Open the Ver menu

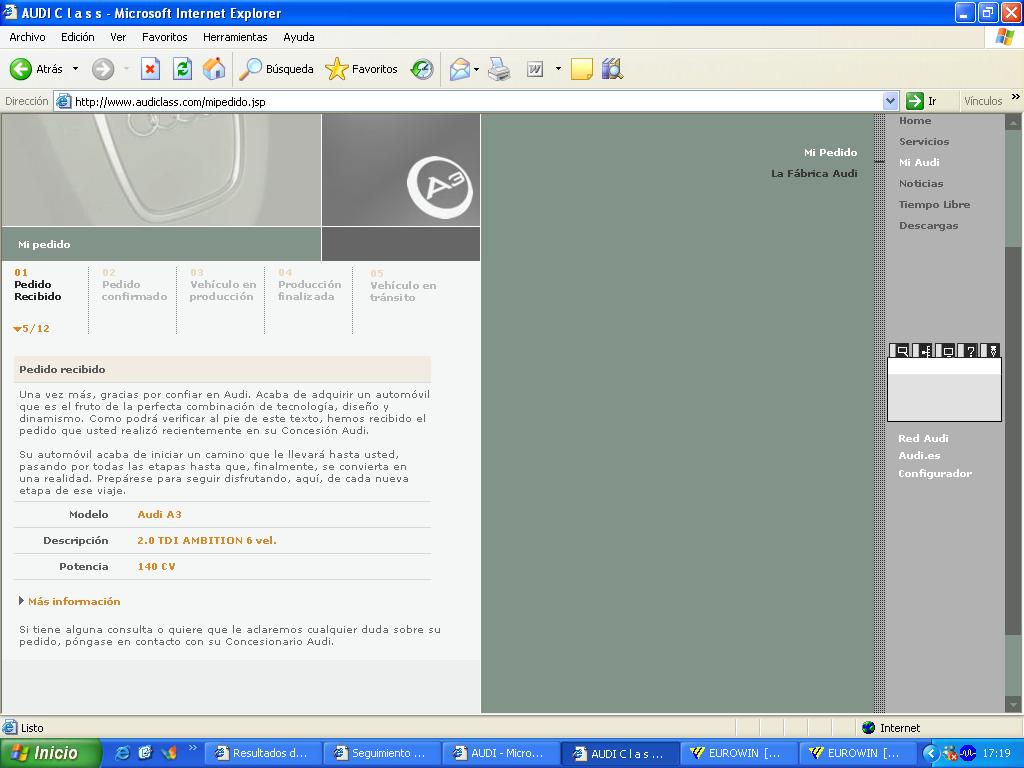coord(118,37)
